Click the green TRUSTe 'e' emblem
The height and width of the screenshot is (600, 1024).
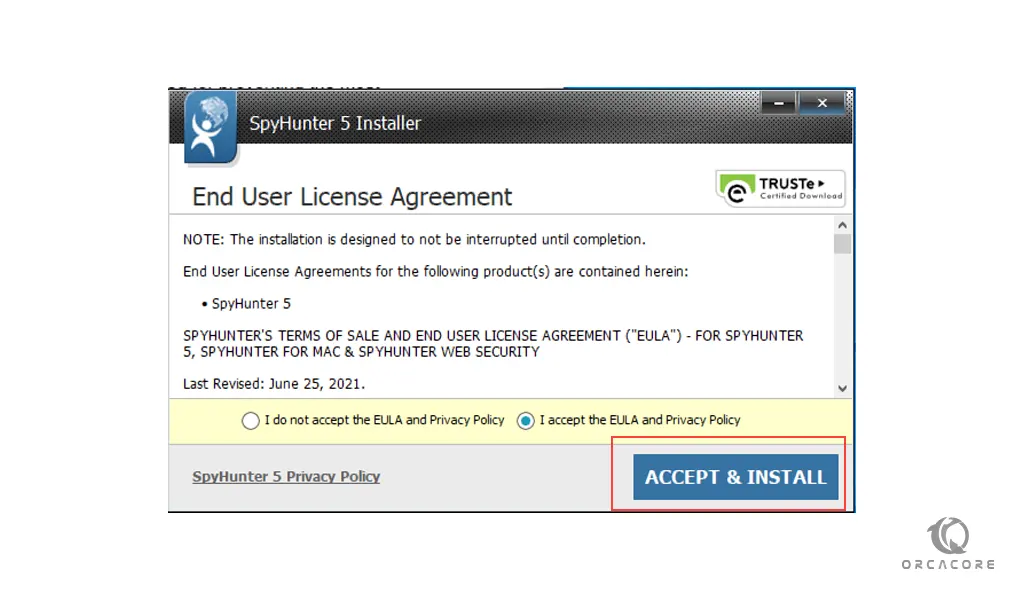point(737,190)
